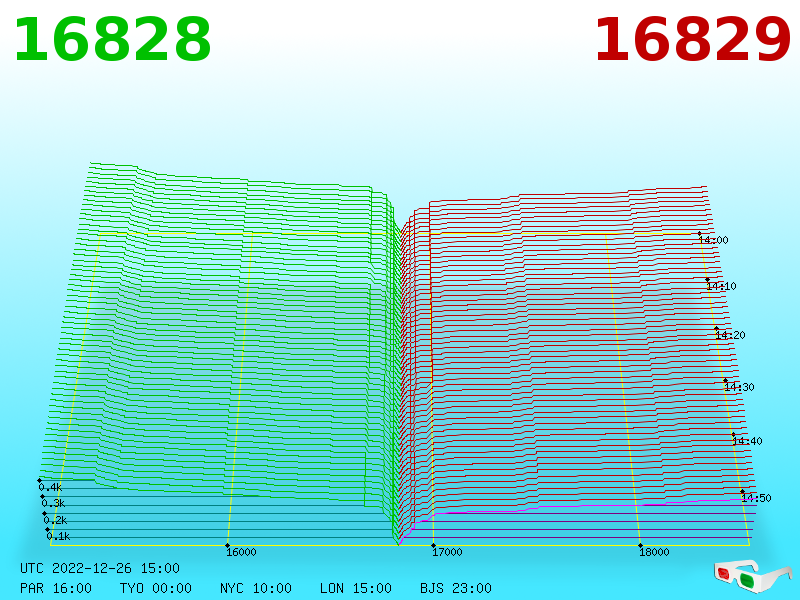Screen dimensions: 800x600
Task: Click the 18000 price axis label
Action: pos(654,552)
